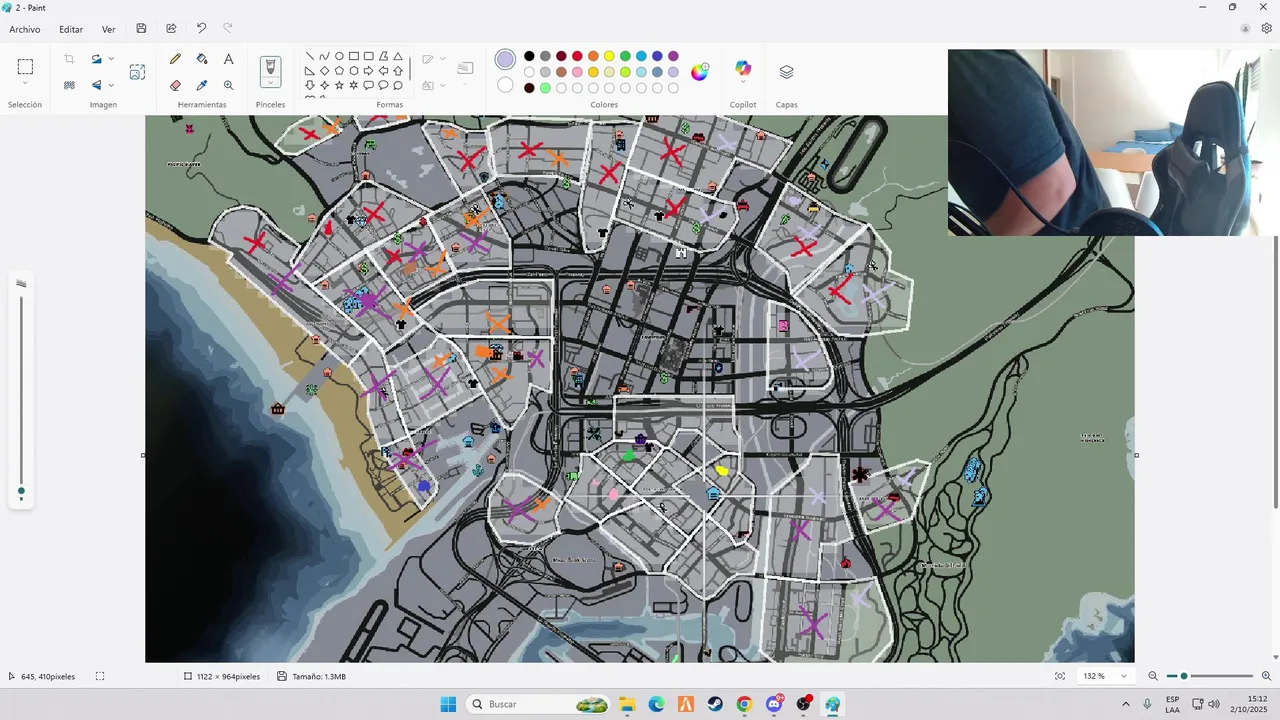Select the Pencil tool
This screenshot has height=720, width=1280.
pos(176,59)
